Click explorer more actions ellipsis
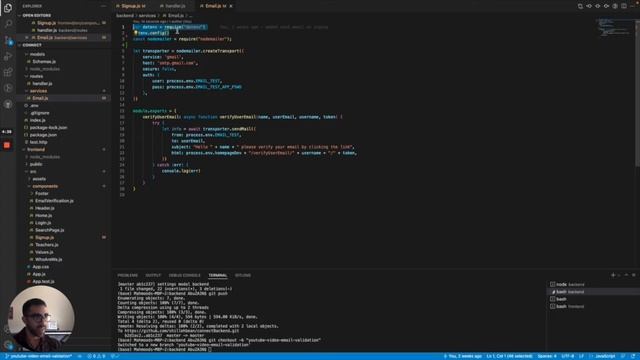 [x=103, y=6]
